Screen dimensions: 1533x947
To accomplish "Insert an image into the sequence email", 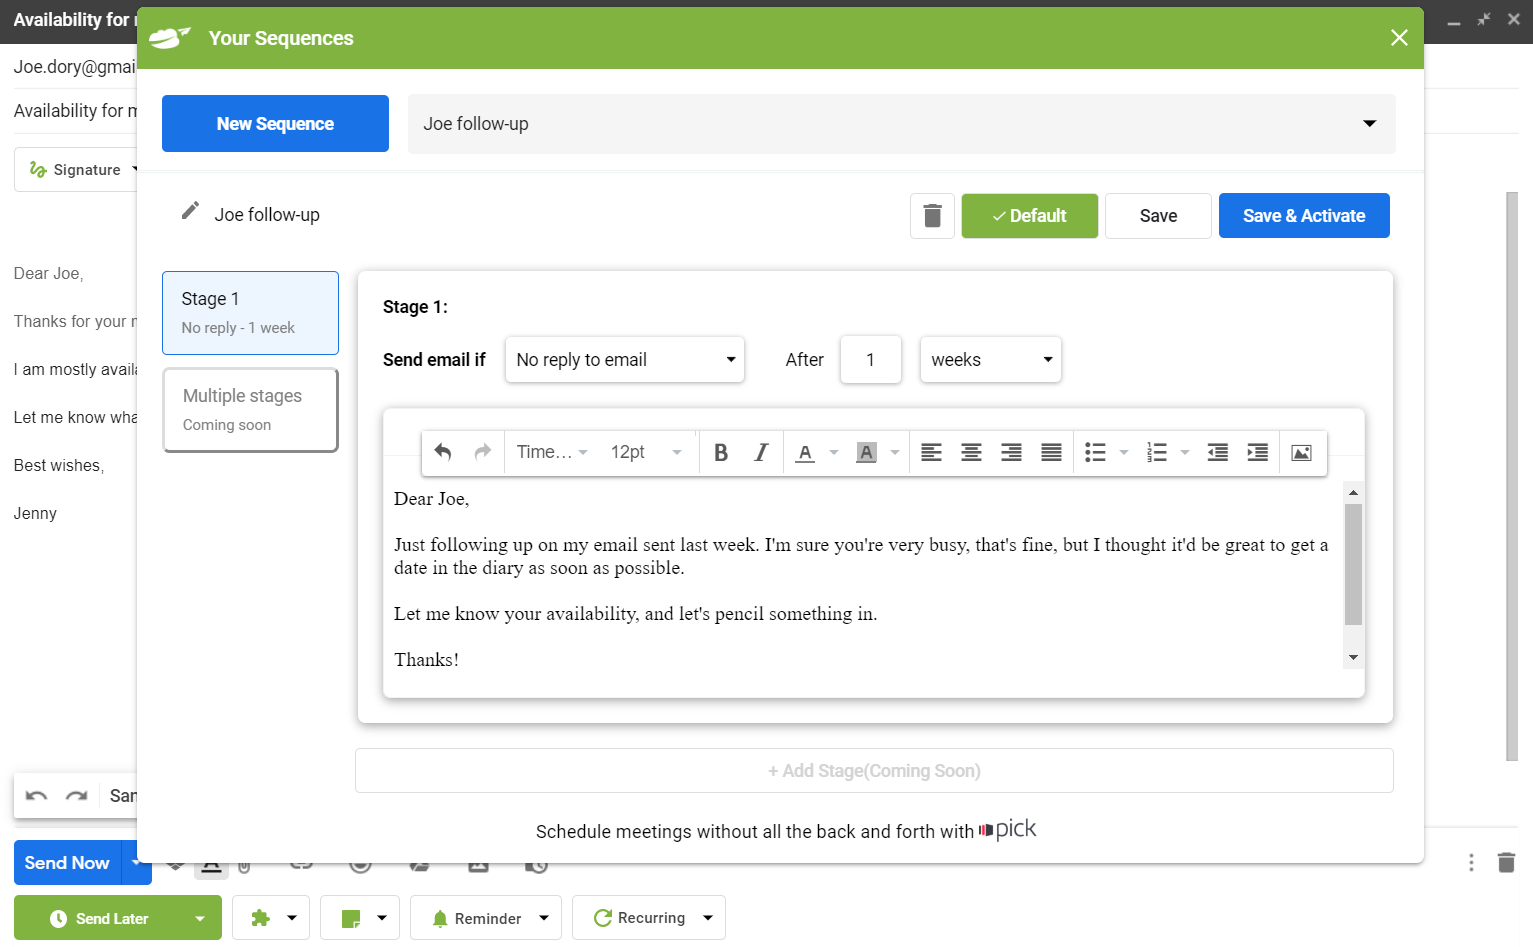I will click(1301, 453).
